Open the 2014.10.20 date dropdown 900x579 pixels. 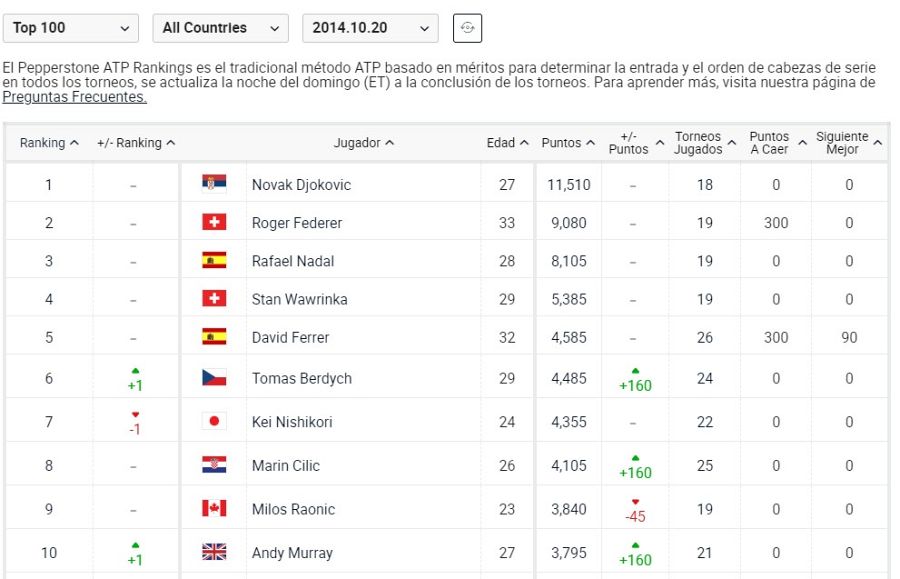pos(367,27)
